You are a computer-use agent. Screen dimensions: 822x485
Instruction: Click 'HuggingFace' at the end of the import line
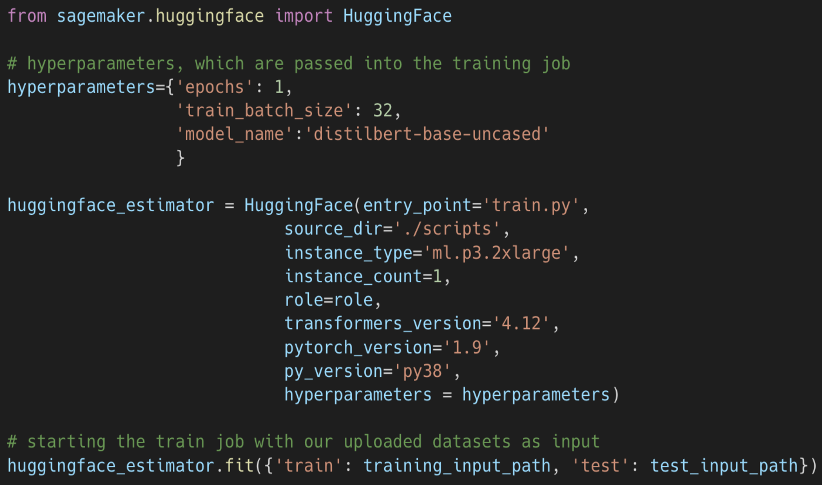coord(397,16)
